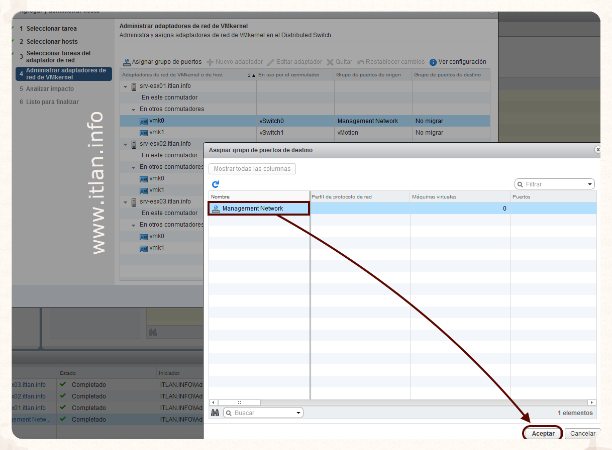
Task: Click the Asignar grupo de puertos icon
Action: (125, 62)
